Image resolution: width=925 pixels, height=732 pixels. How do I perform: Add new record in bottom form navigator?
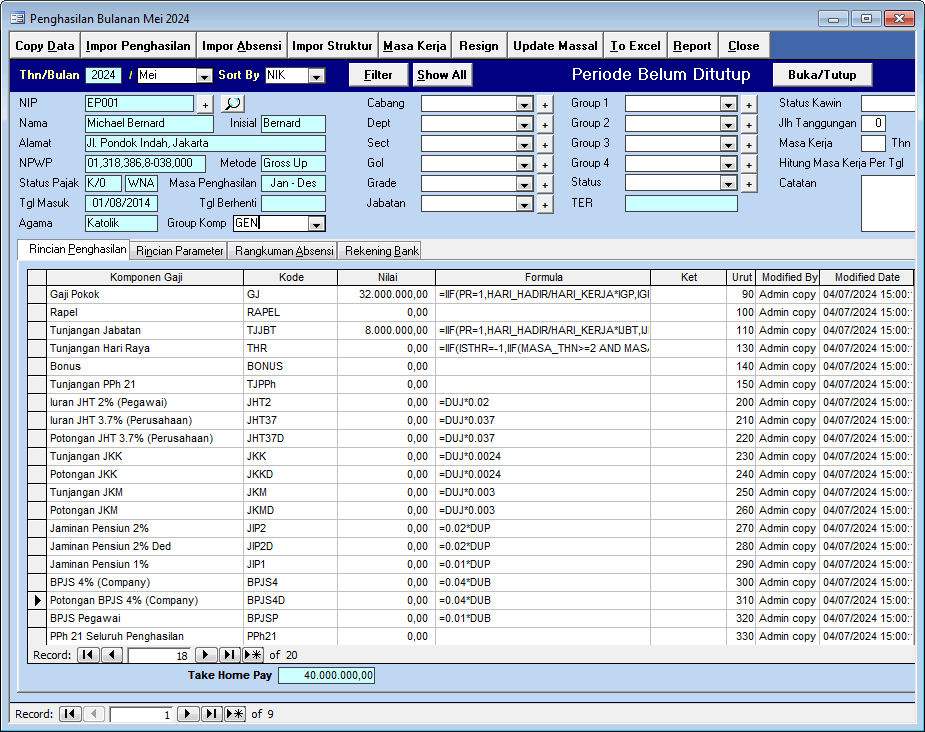coord(235,714)
